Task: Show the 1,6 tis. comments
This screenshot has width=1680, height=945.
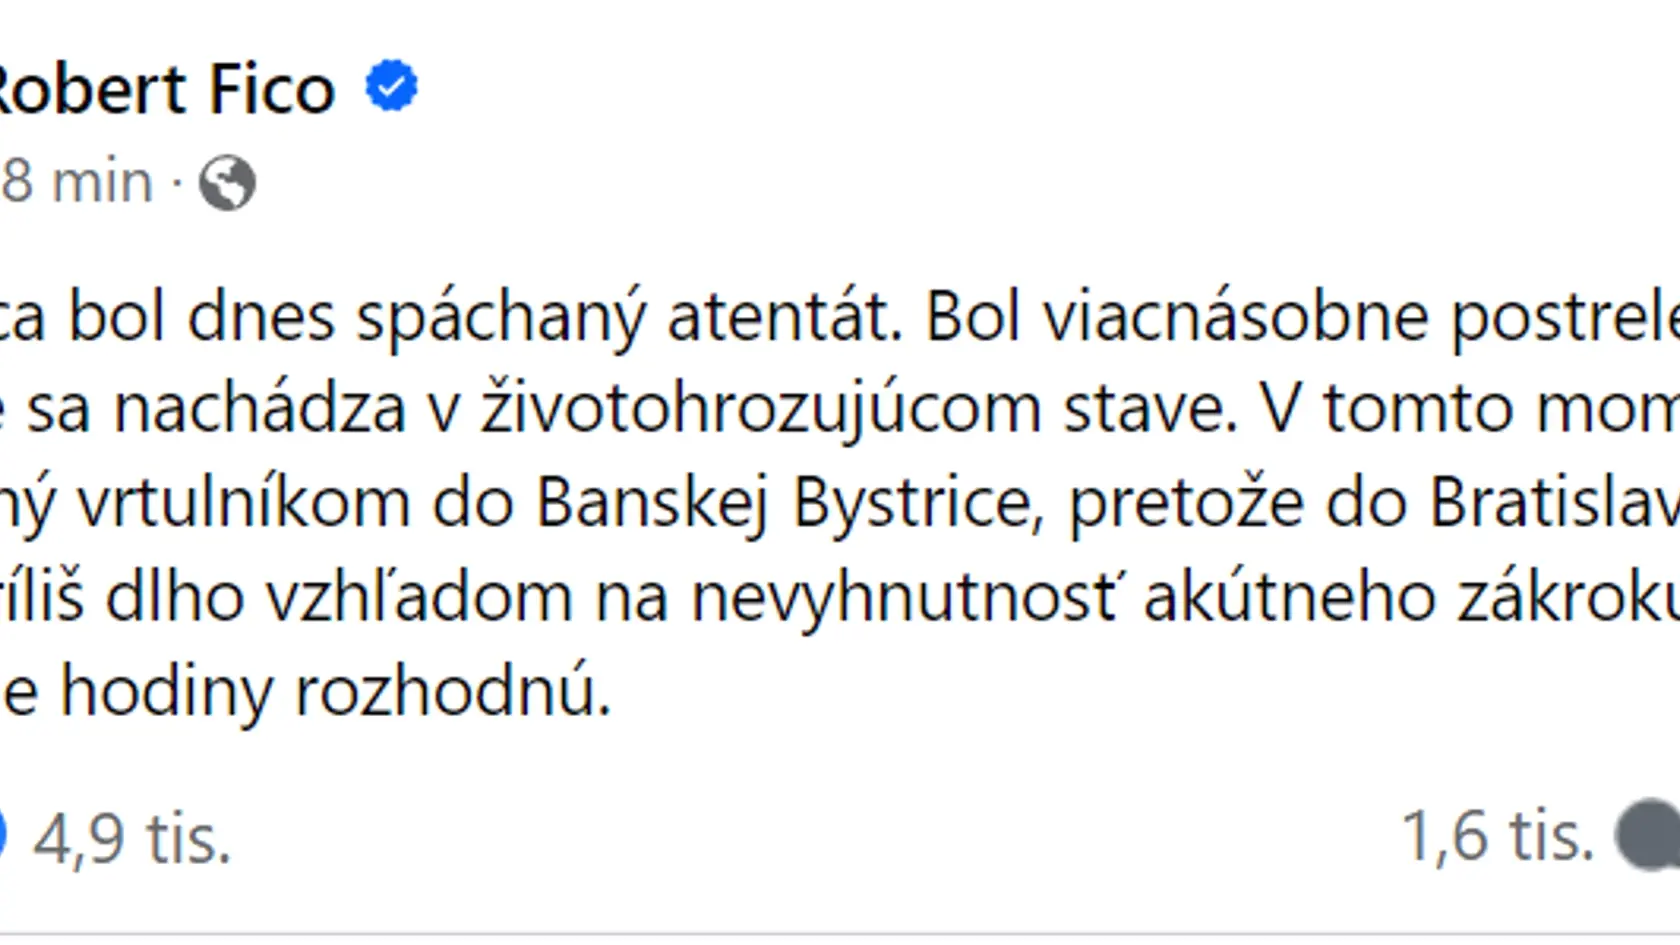Action: click(x=1497, y=835)
